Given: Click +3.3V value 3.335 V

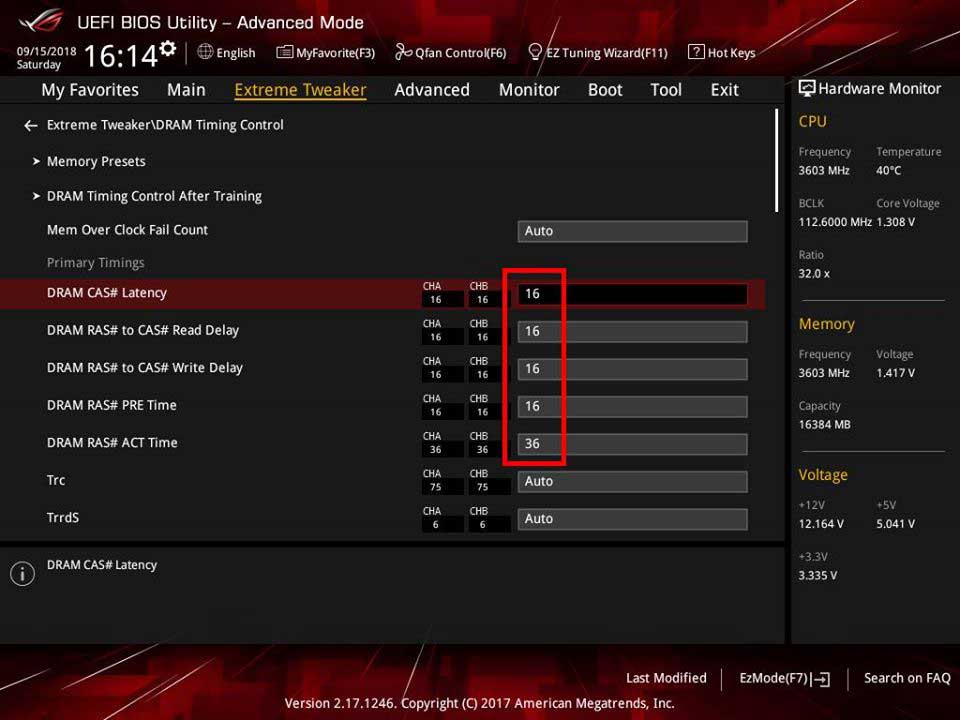Looking at the screenshot, I should (818, 576).
